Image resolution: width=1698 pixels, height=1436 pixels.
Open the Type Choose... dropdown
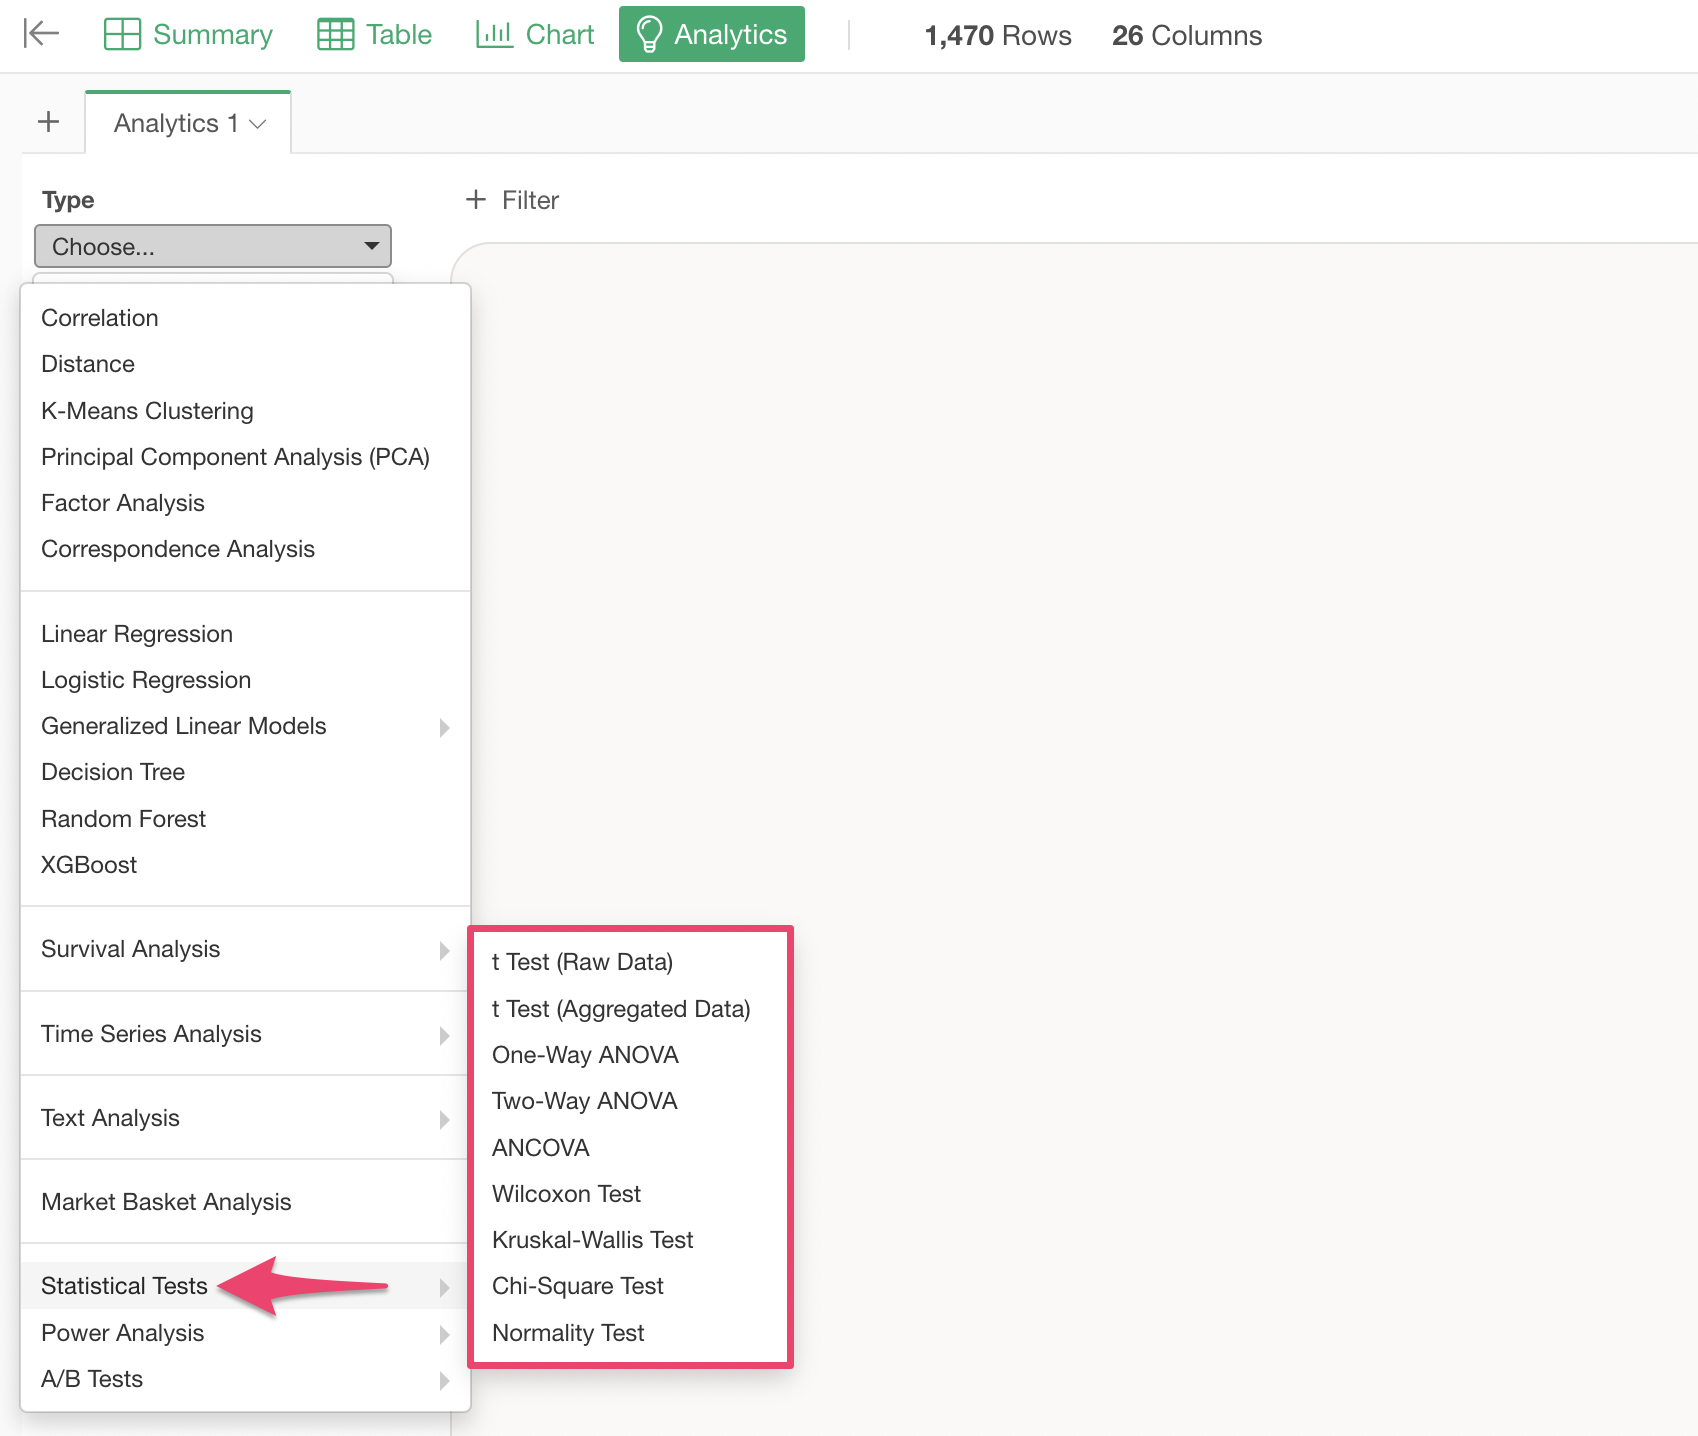click(x=213, y=246)
